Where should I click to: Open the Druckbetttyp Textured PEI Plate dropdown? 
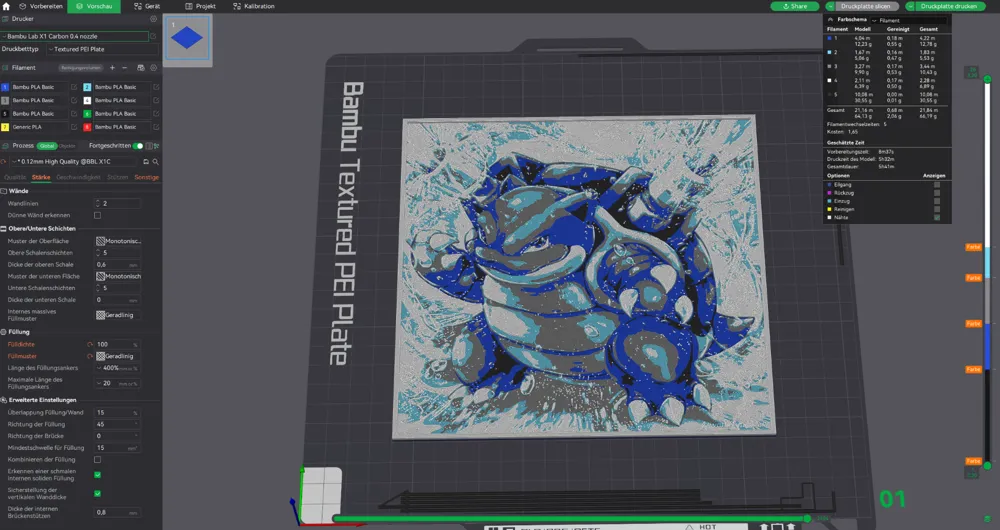(x=102, y=49)
